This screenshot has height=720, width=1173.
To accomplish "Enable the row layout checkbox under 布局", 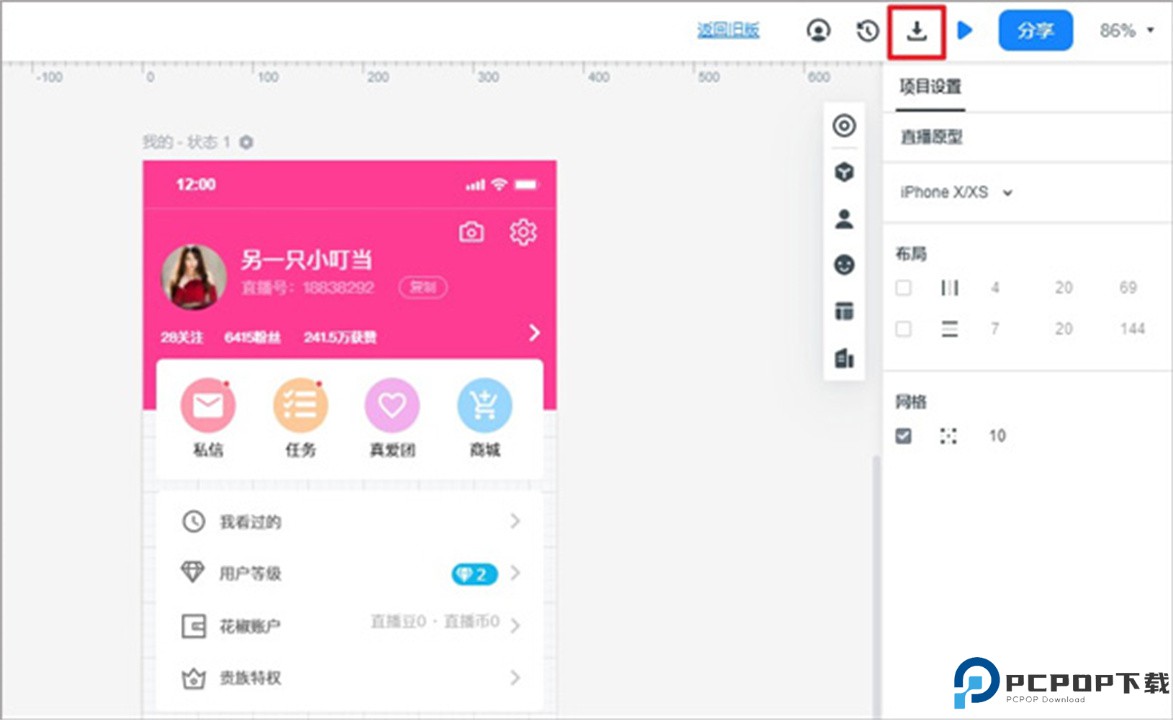I will pos(903,328).
